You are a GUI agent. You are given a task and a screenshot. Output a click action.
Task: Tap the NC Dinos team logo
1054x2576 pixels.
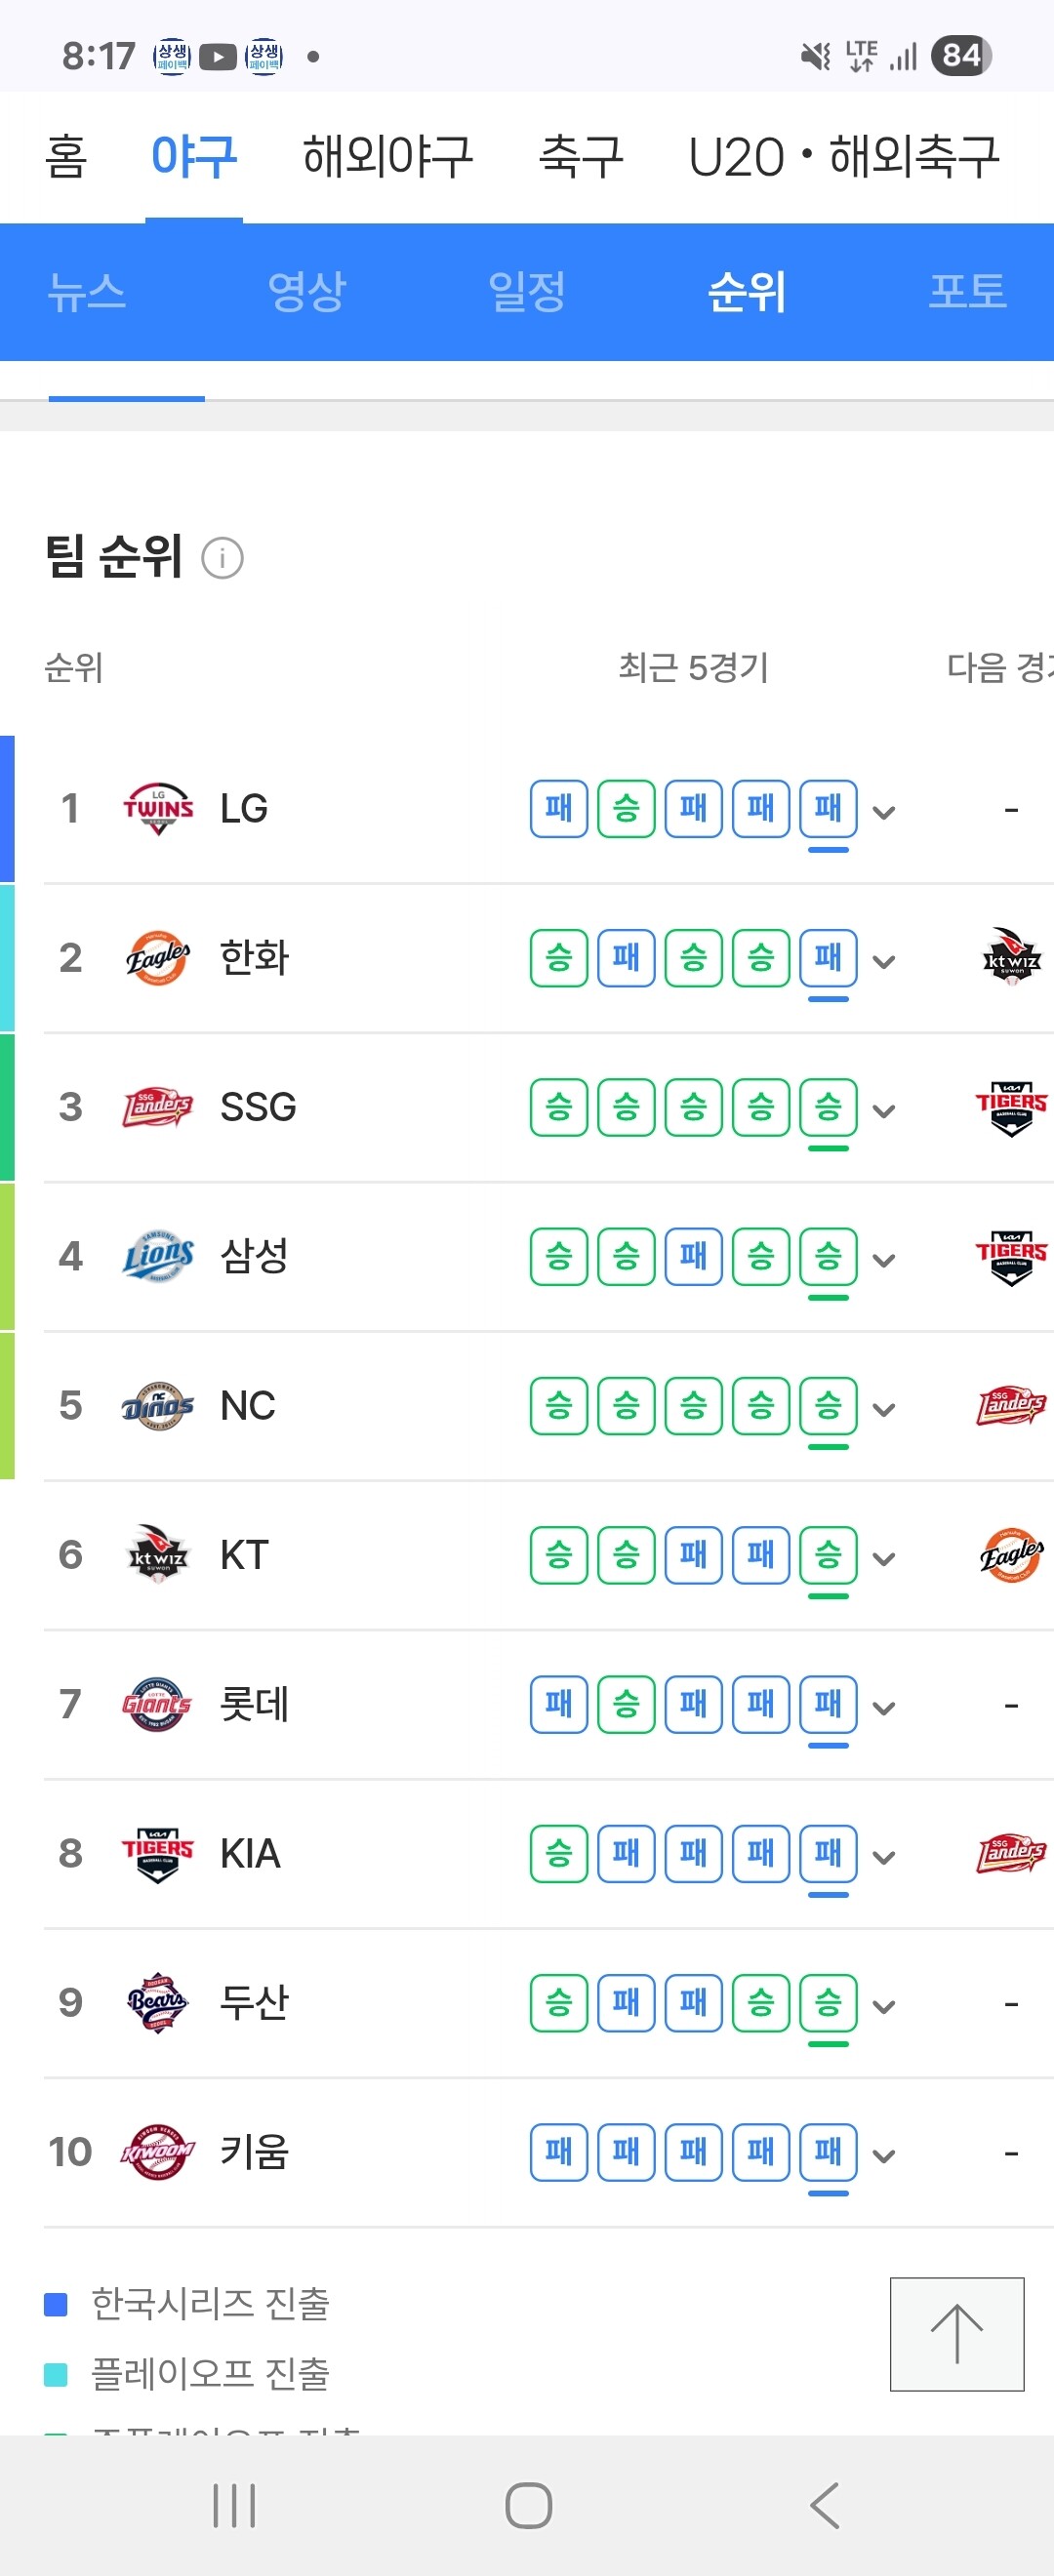click(158, 1405)
